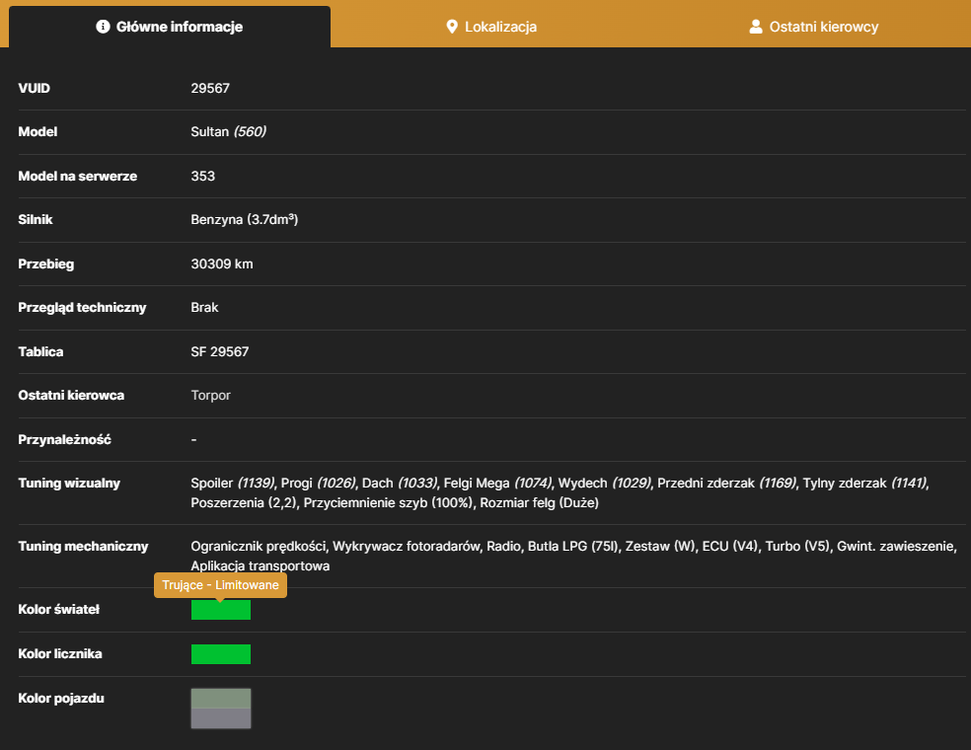This screenshot has width=971, height=750.
Task: Select the server model value 353
Action: 202,176
